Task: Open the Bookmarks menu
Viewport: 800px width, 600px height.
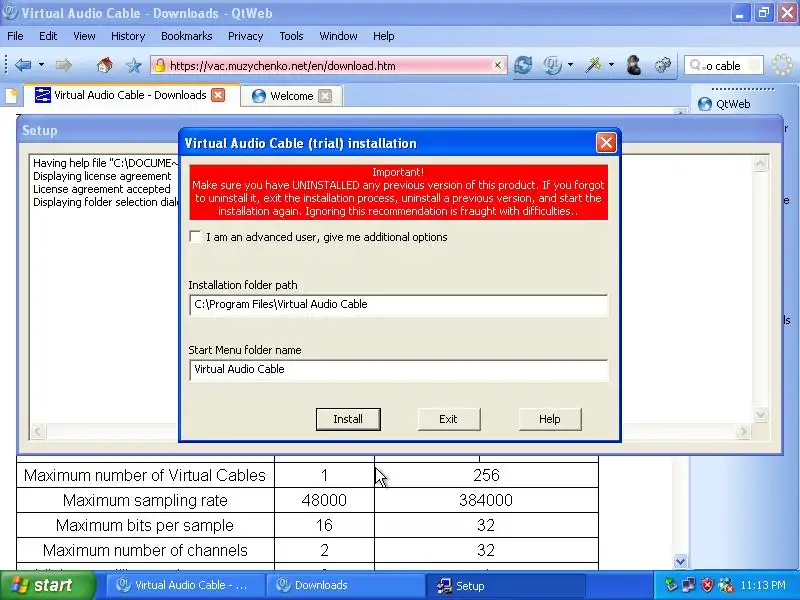Action: coord(187,36)
